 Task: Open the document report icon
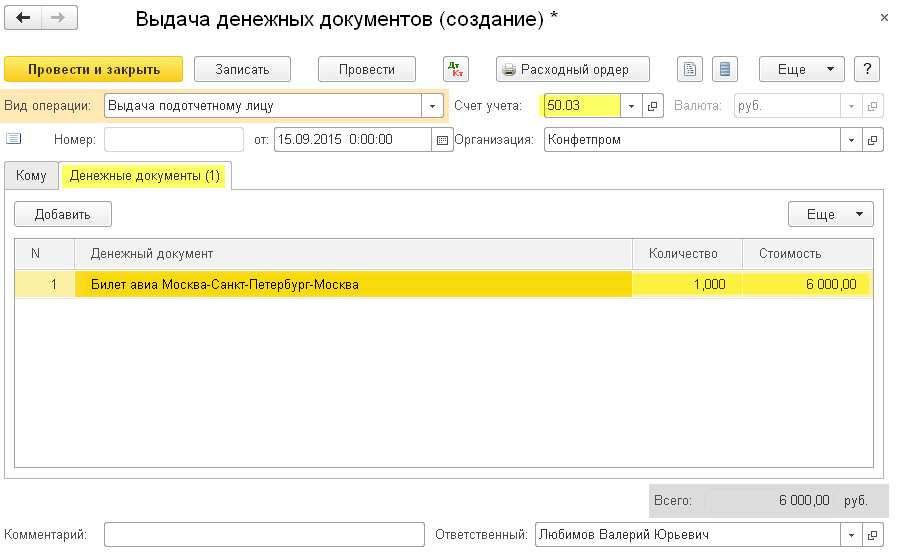(x=689, y=69)
